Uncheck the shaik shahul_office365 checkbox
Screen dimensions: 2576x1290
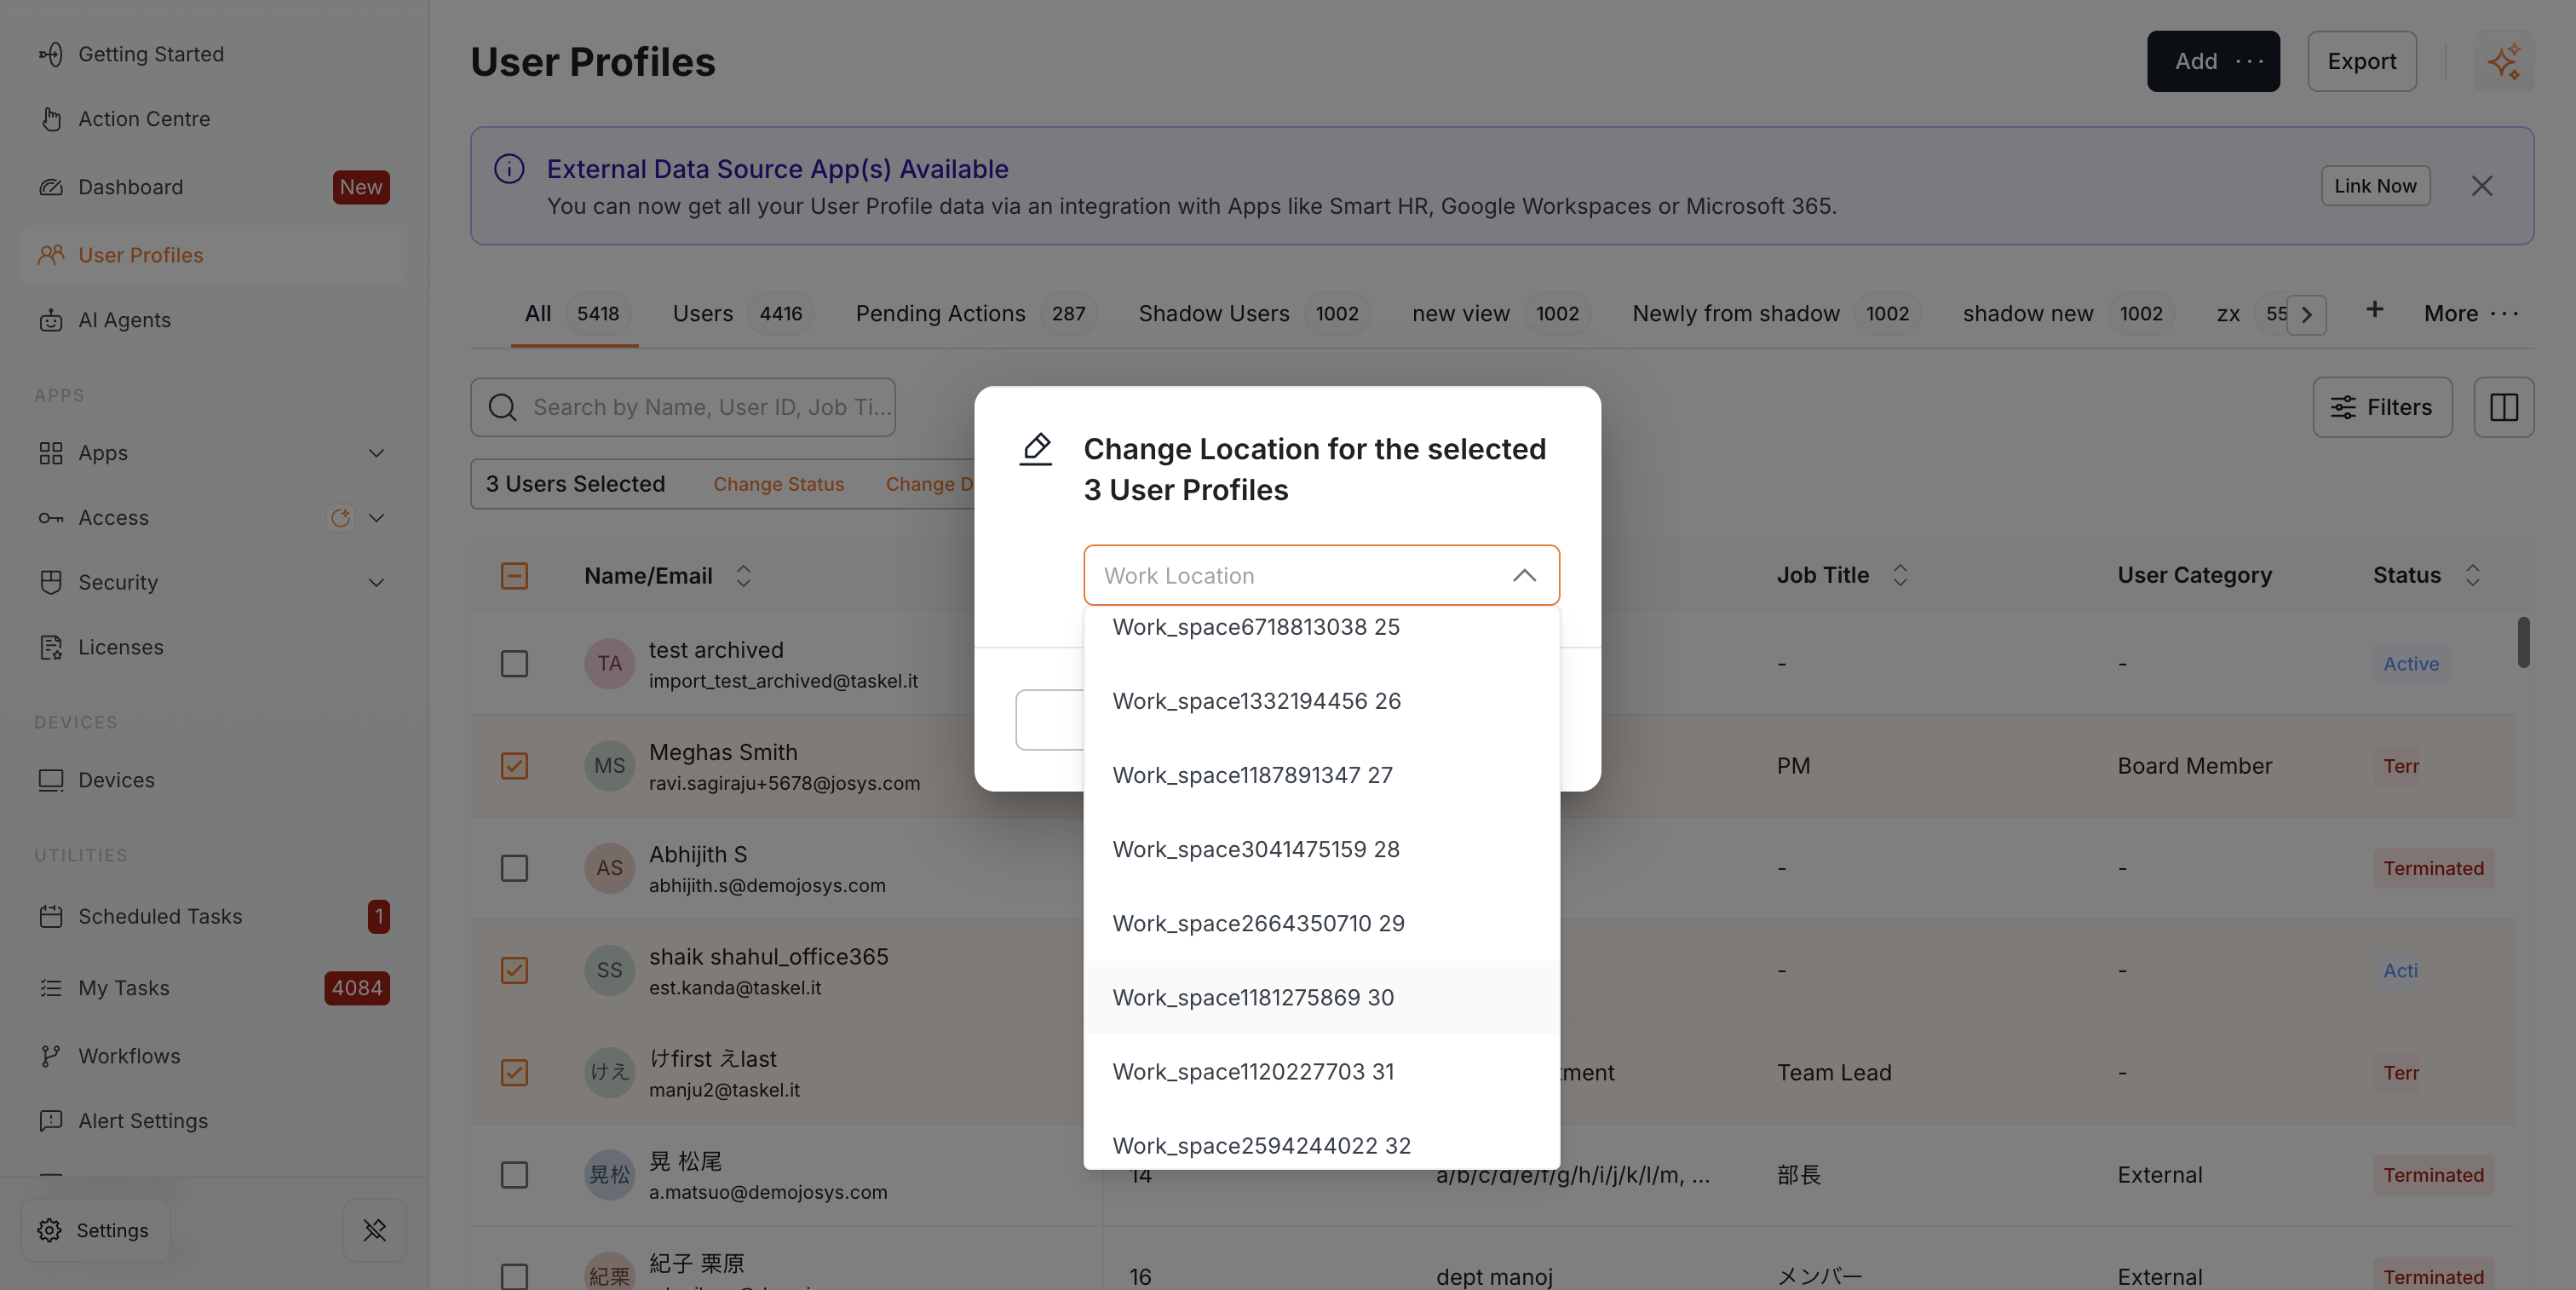514,970
